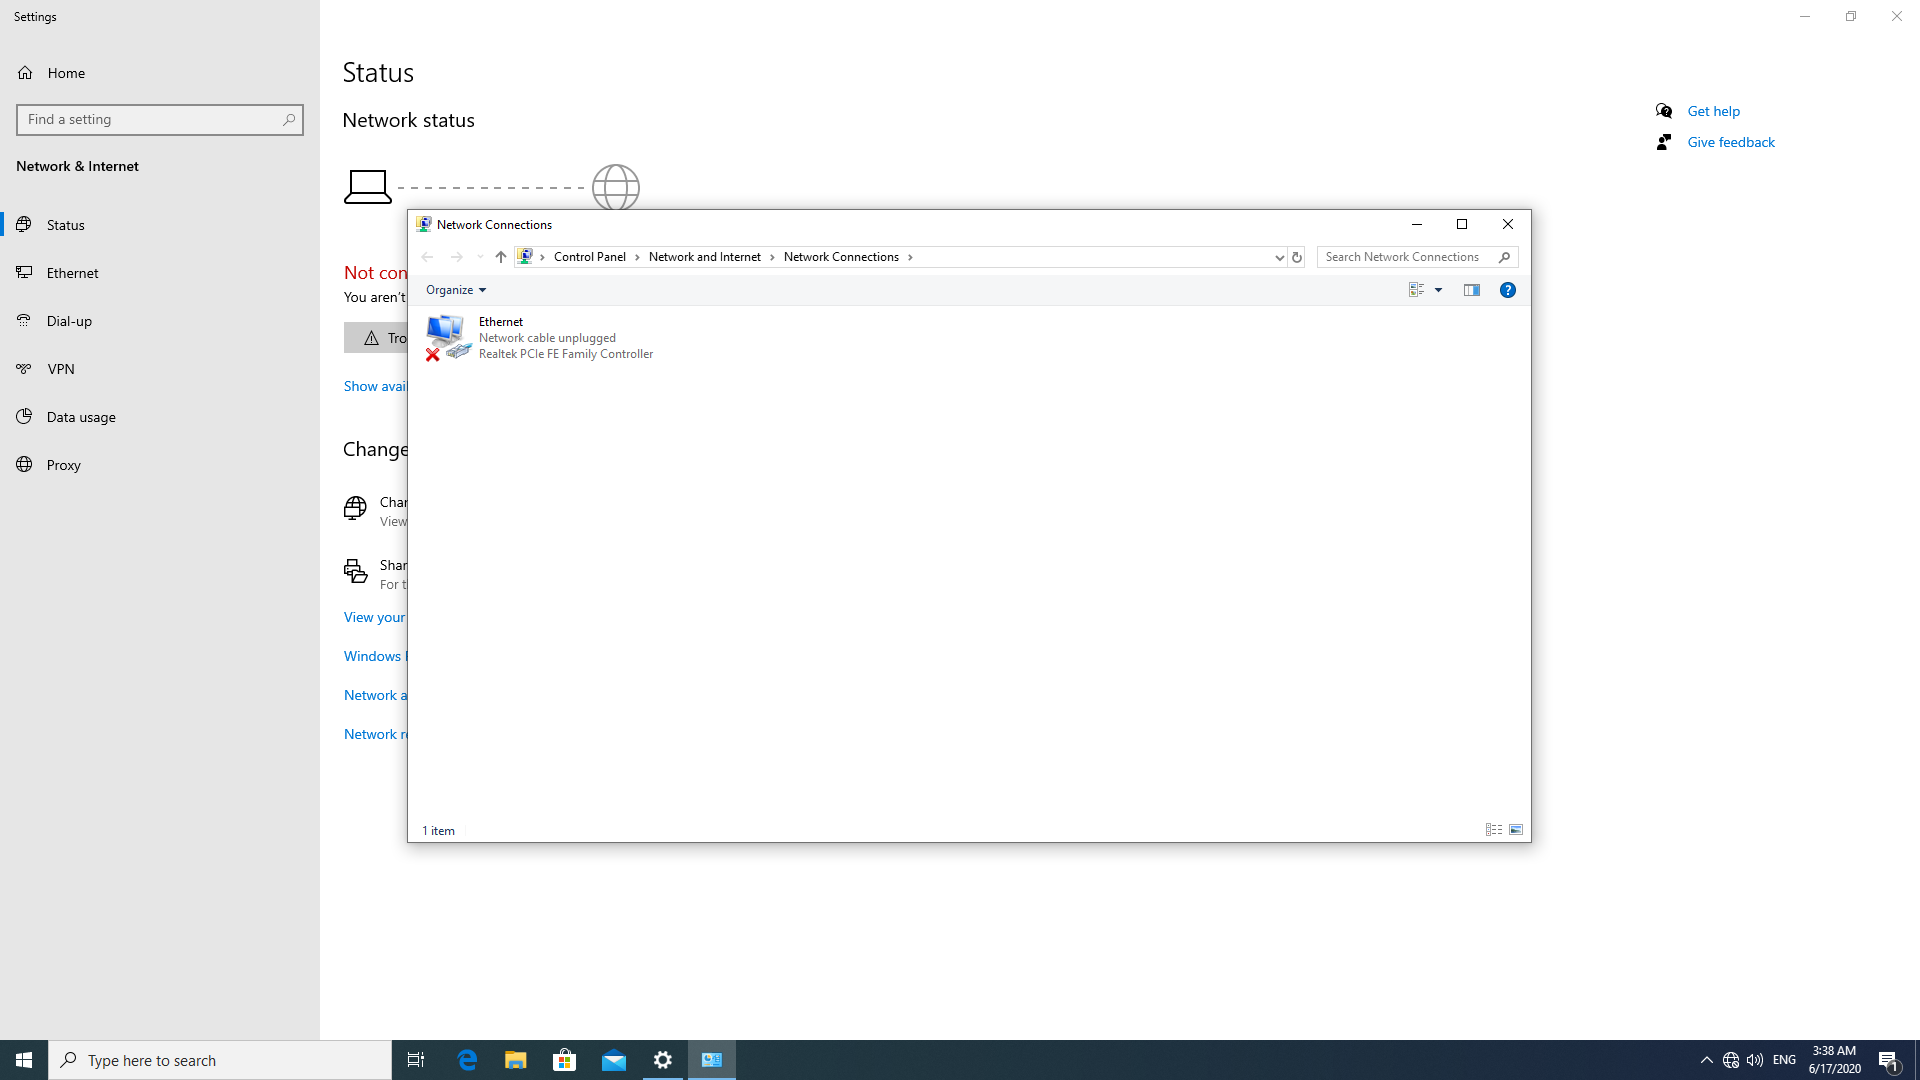Click the help question mark icon

[1507, 290]
